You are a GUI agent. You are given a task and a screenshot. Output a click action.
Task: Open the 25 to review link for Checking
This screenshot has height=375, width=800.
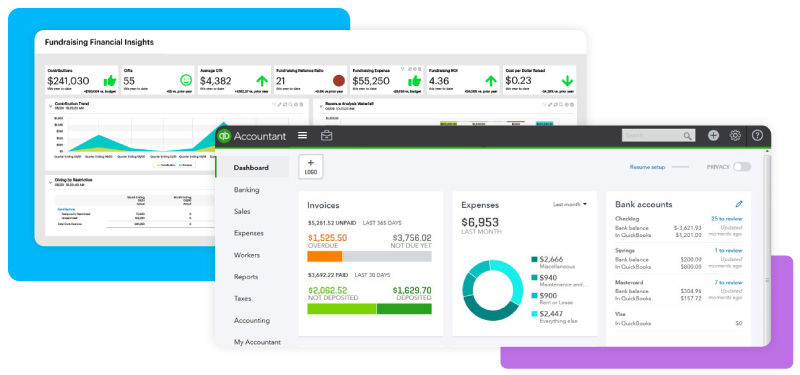click(x=727, y=219)
